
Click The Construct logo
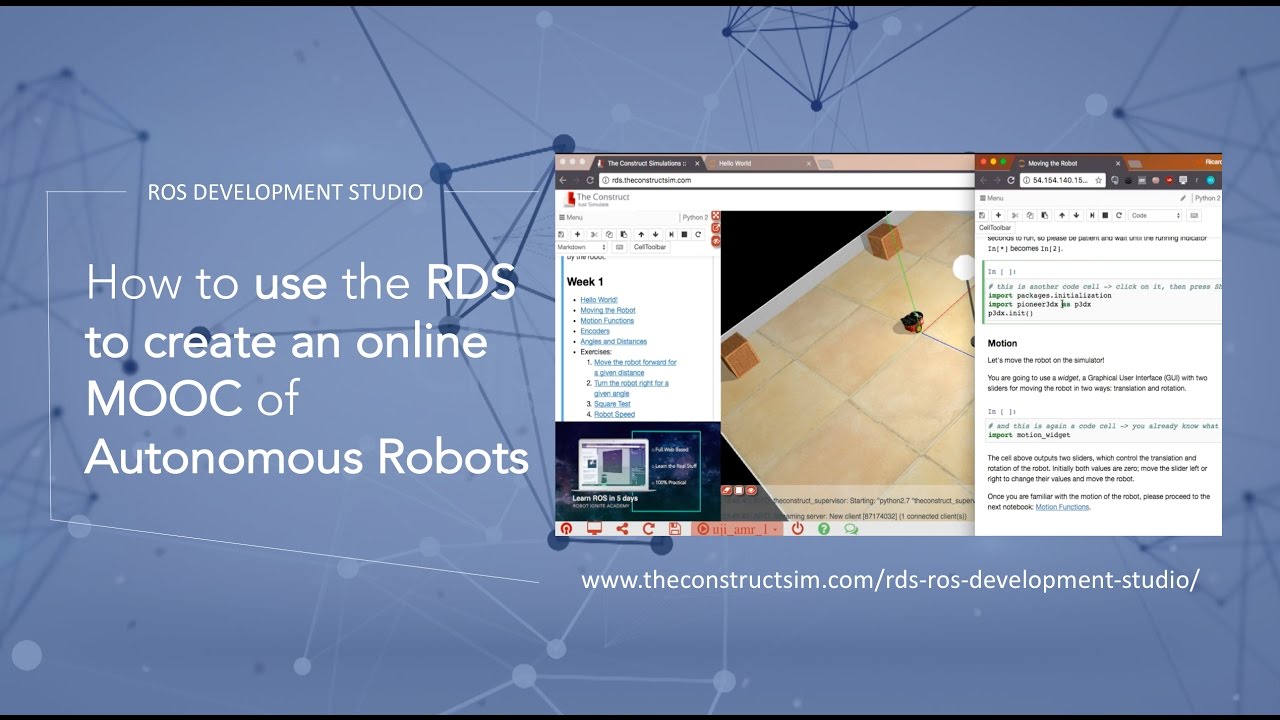[596, 199]
